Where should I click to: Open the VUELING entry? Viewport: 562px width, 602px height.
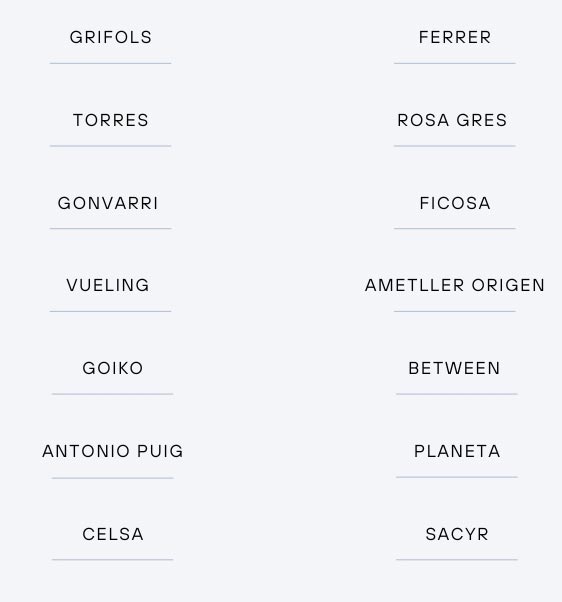(108, 285)
